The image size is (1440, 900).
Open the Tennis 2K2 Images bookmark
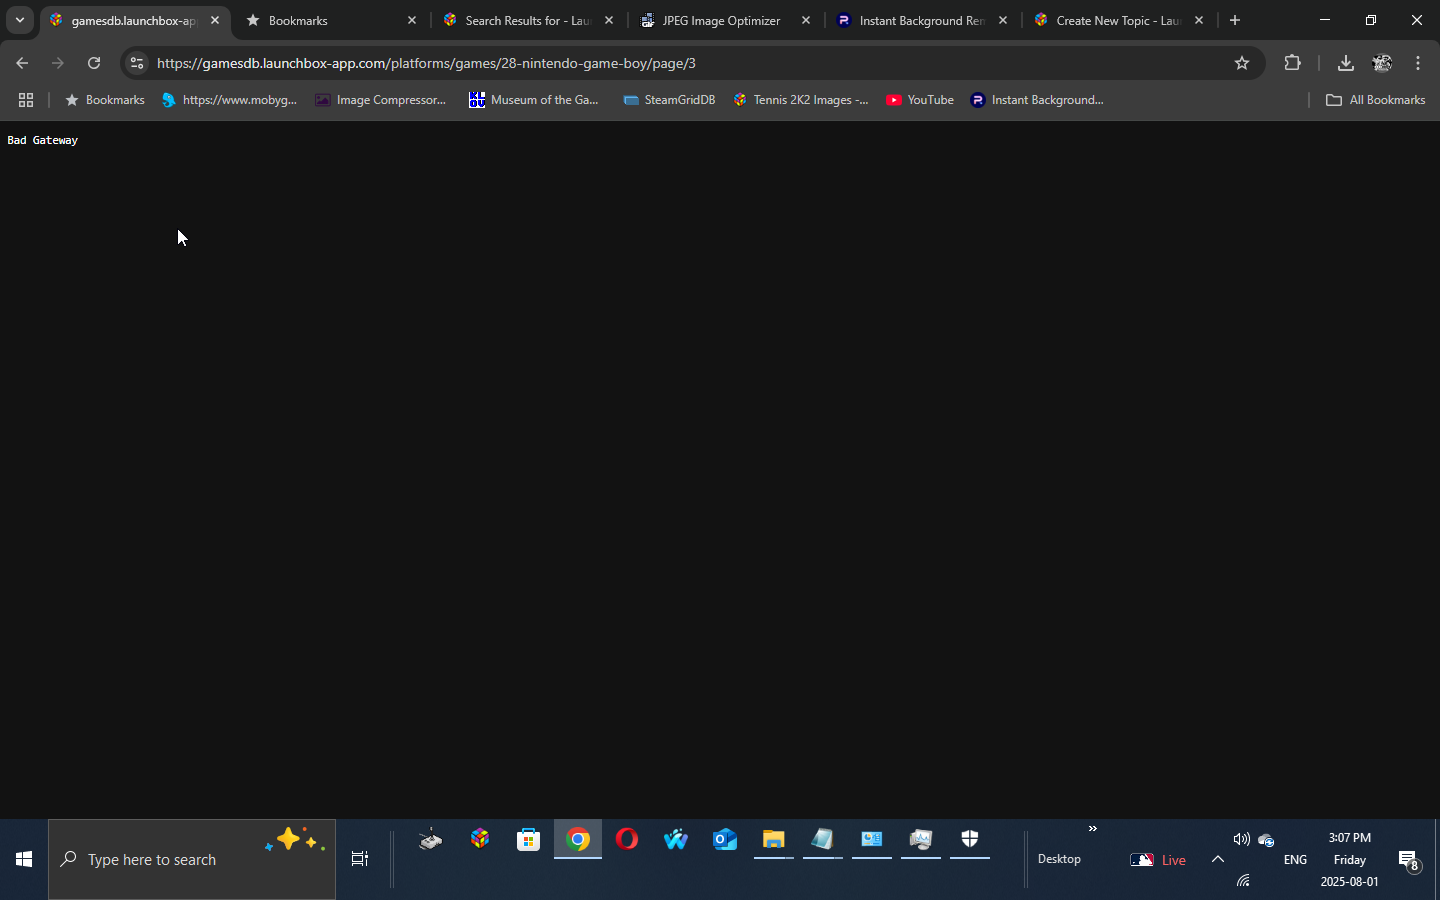pyautogui.click(x=801, y=100)
